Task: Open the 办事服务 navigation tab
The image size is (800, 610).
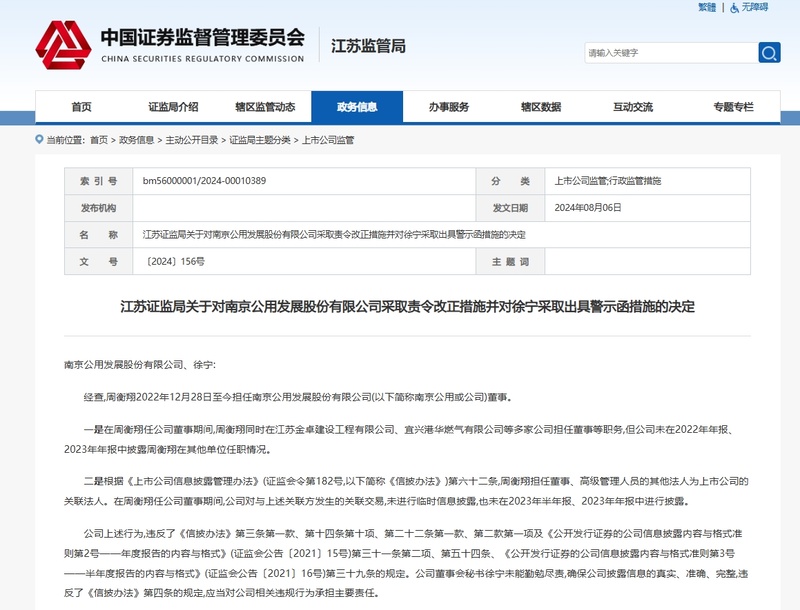Action: click(448, 107)
